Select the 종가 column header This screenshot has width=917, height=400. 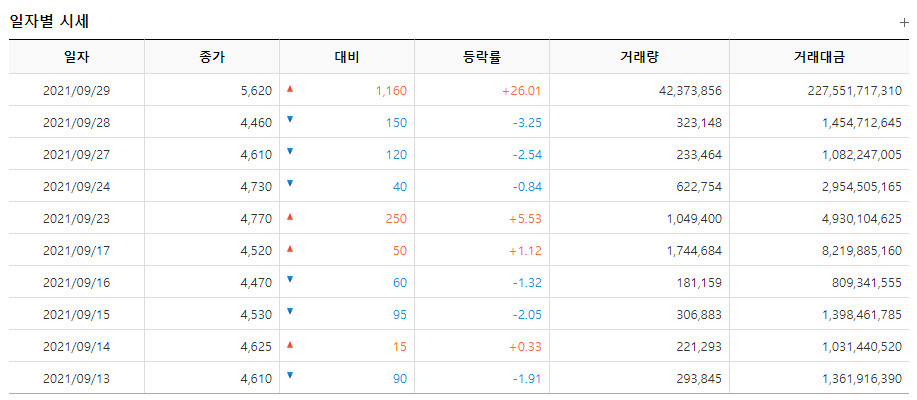pyautogui.click(x=212, y=57)
